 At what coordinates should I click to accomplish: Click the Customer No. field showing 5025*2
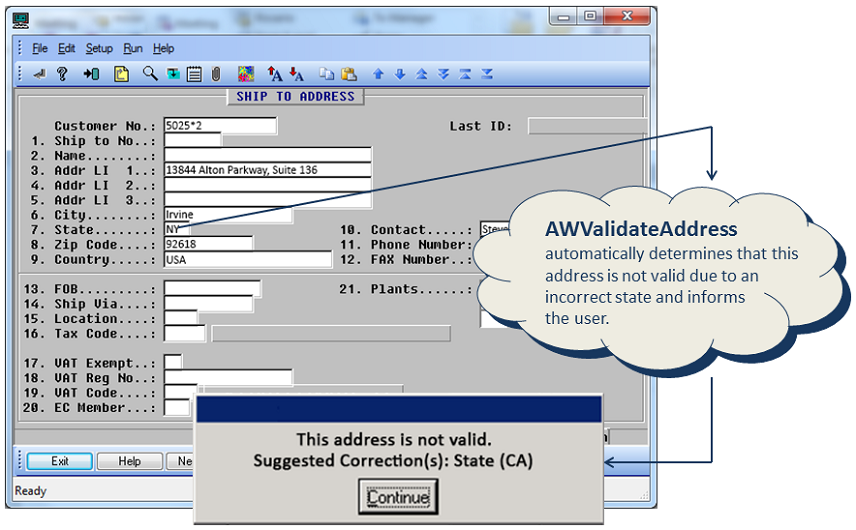[220, 126]
